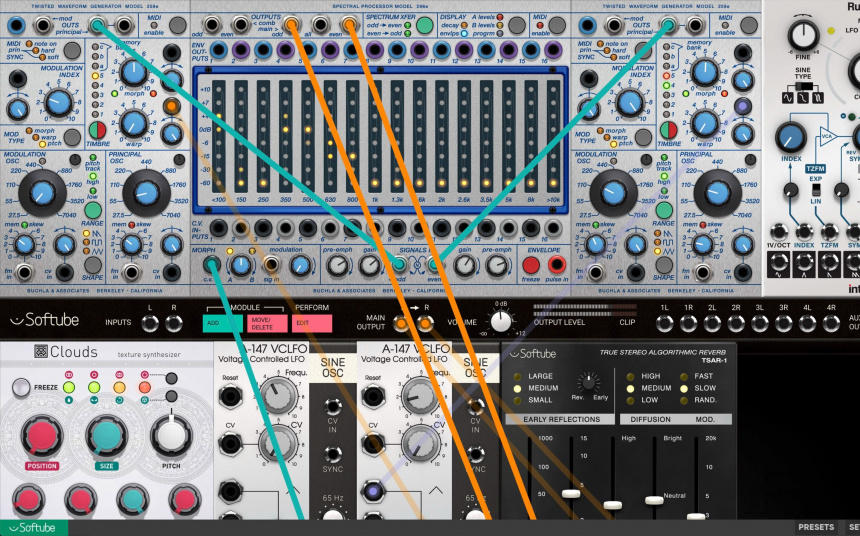Click the Reset jack on first A-147 VCLFO
The height and width of the screenshot is (536, 860).
230,396
